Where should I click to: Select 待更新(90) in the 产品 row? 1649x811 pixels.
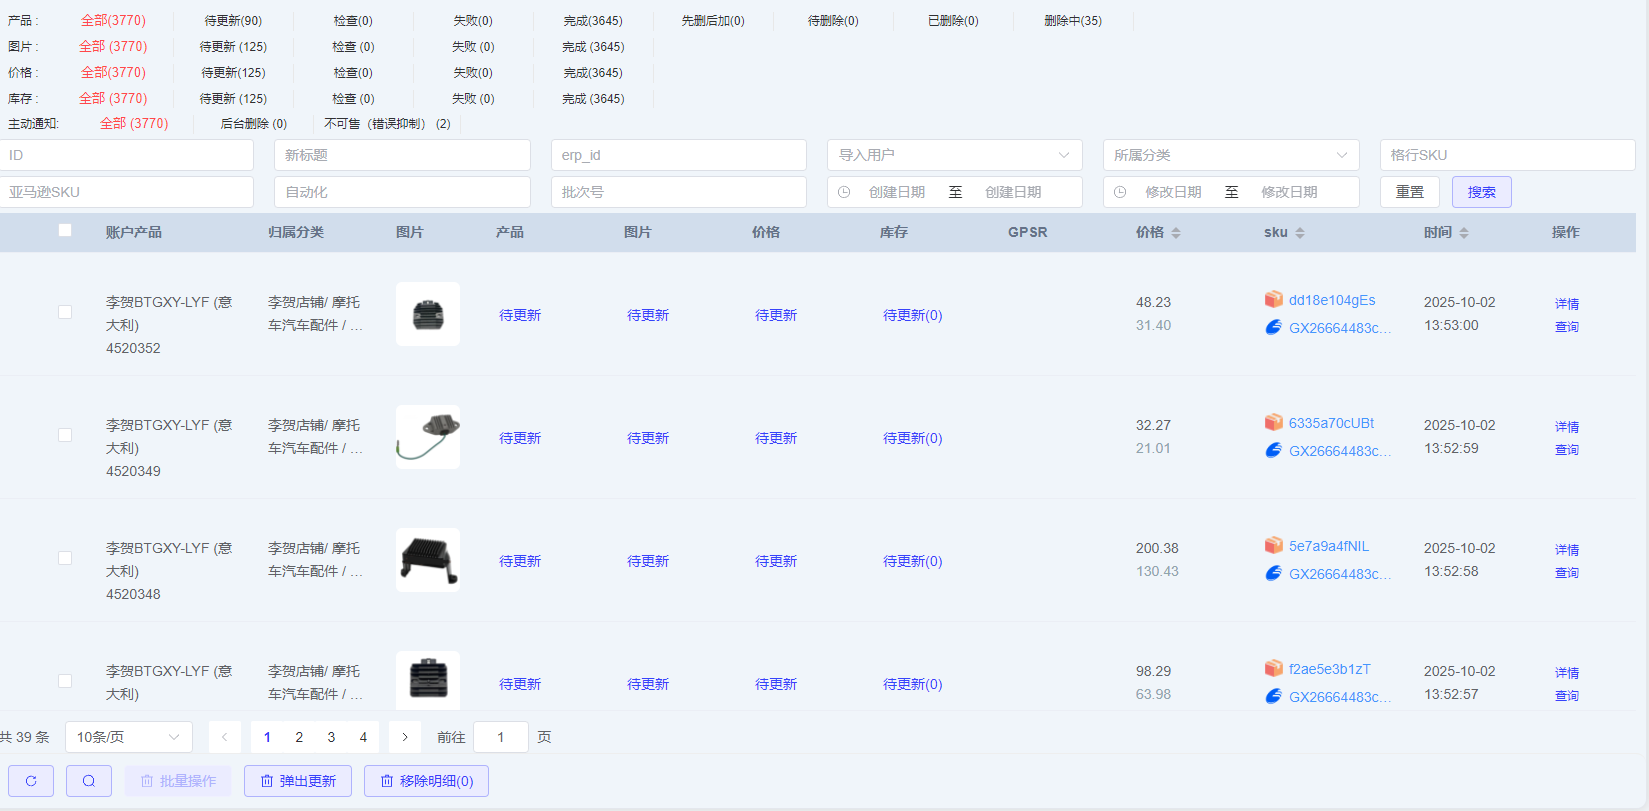(x=233, y=21)
